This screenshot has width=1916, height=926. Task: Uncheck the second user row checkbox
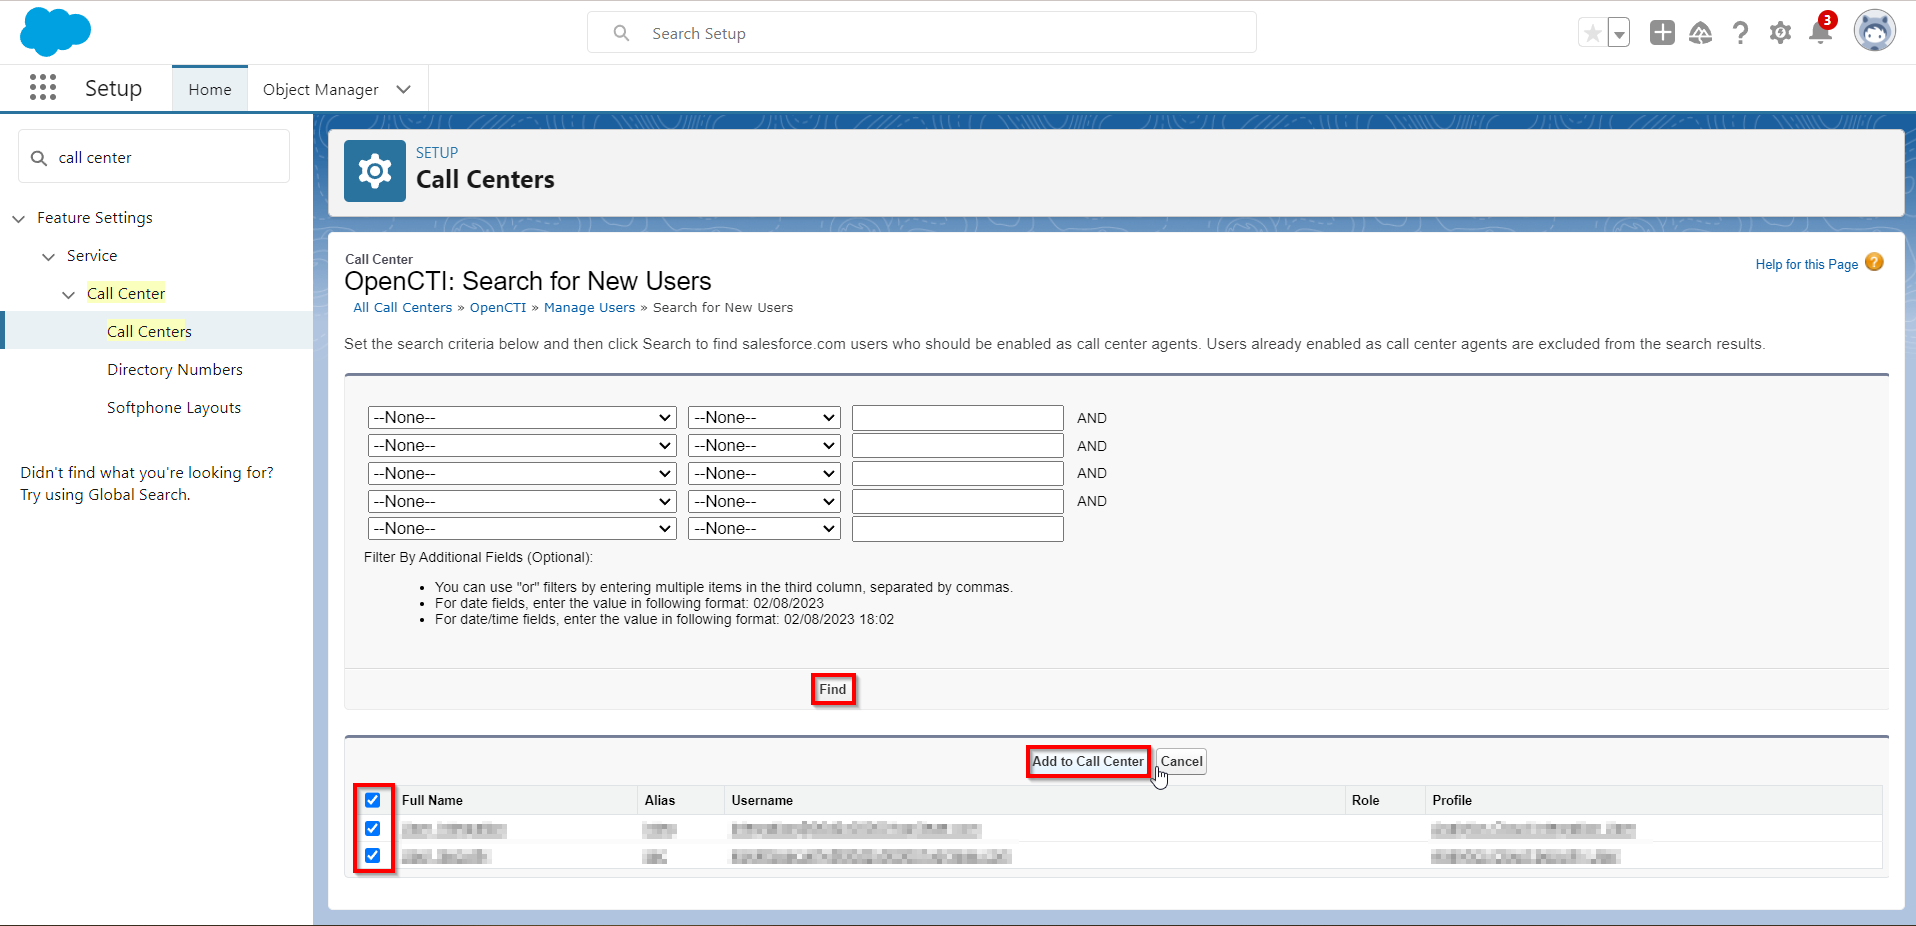tap(373, 855)
